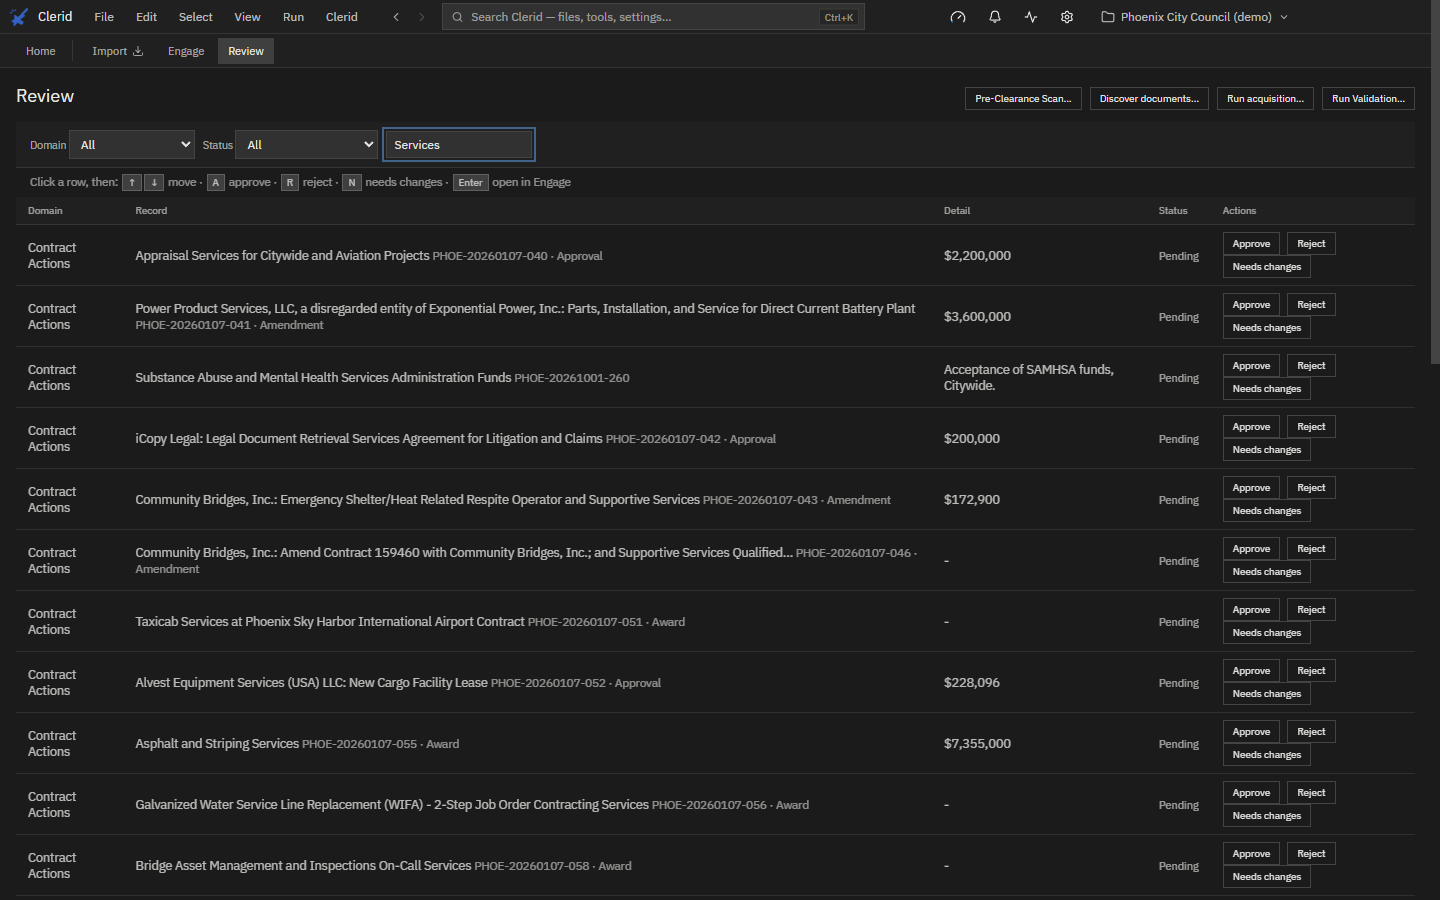Approve Bridge Asset Management record
This screenshot has height=900, width=1440.
[x=1251, y=854]
